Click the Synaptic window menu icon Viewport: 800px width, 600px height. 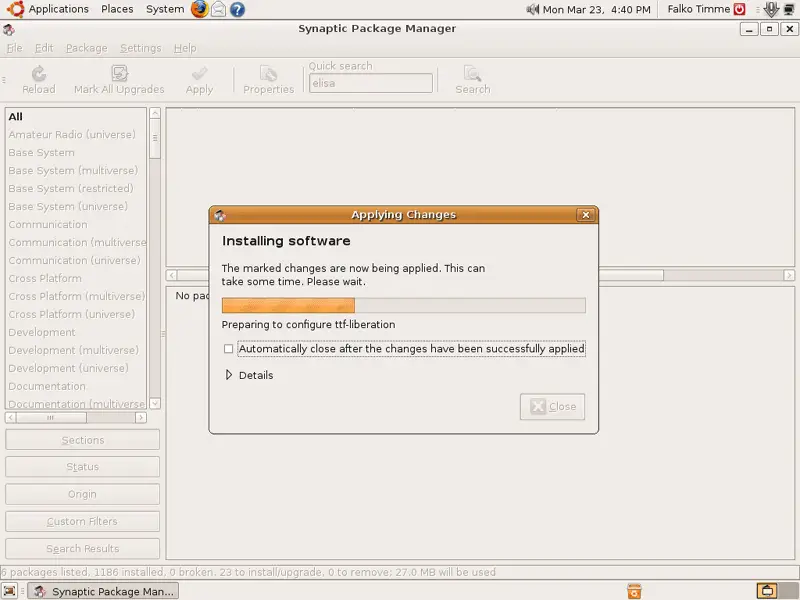coord(9,30)
